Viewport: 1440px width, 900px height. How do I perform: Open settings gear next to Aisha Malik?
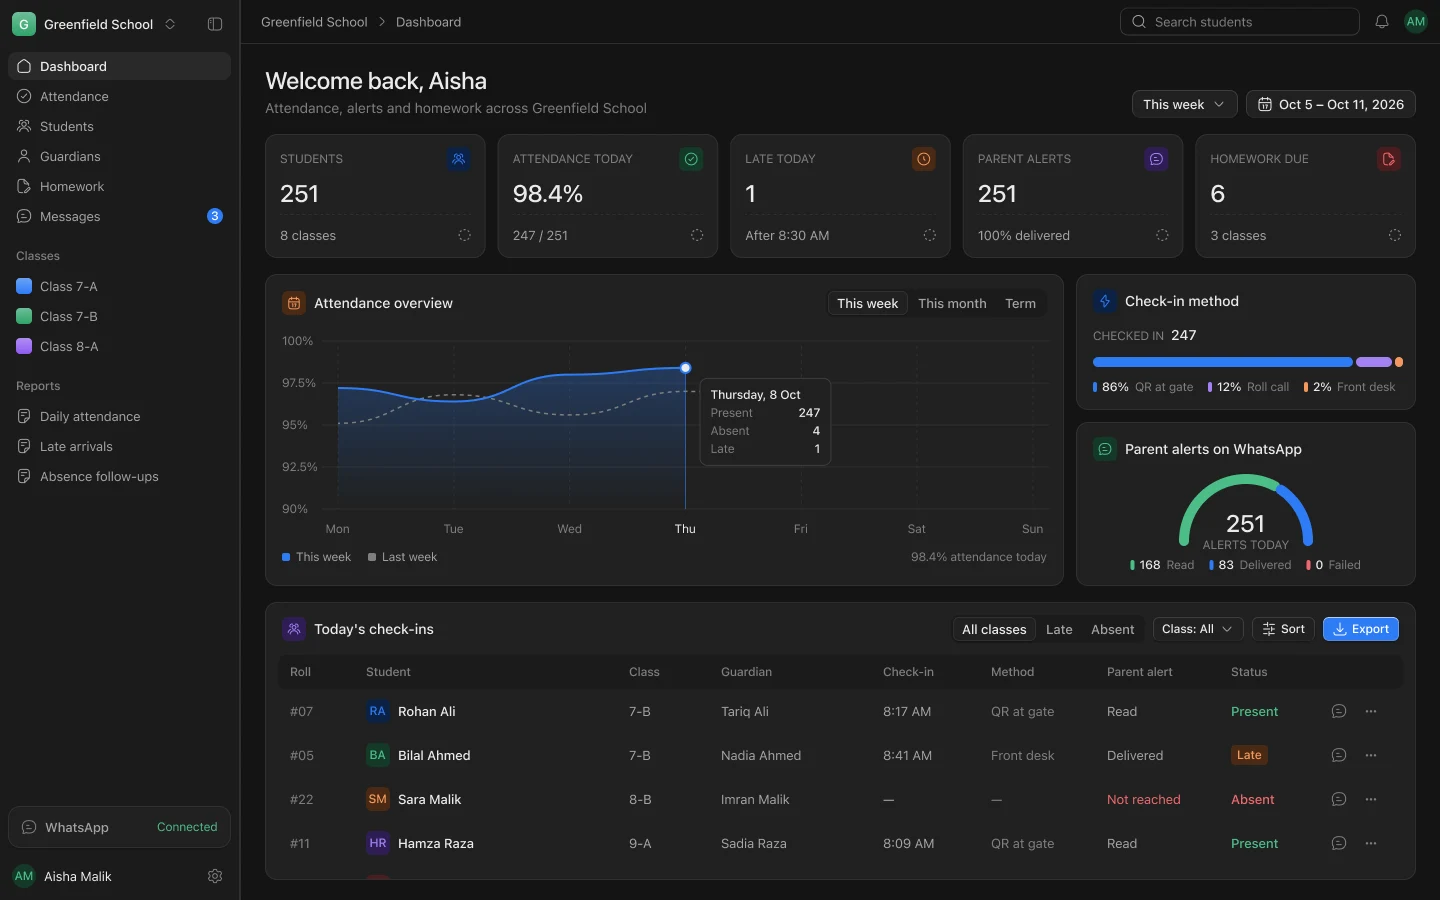[215, 876]
